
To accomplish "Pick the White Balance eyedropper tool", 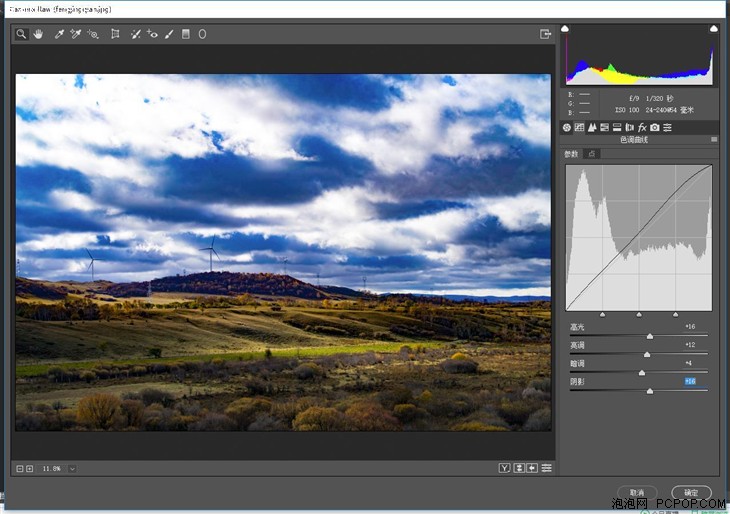I will pyautogui.click(x=59, y=34).
